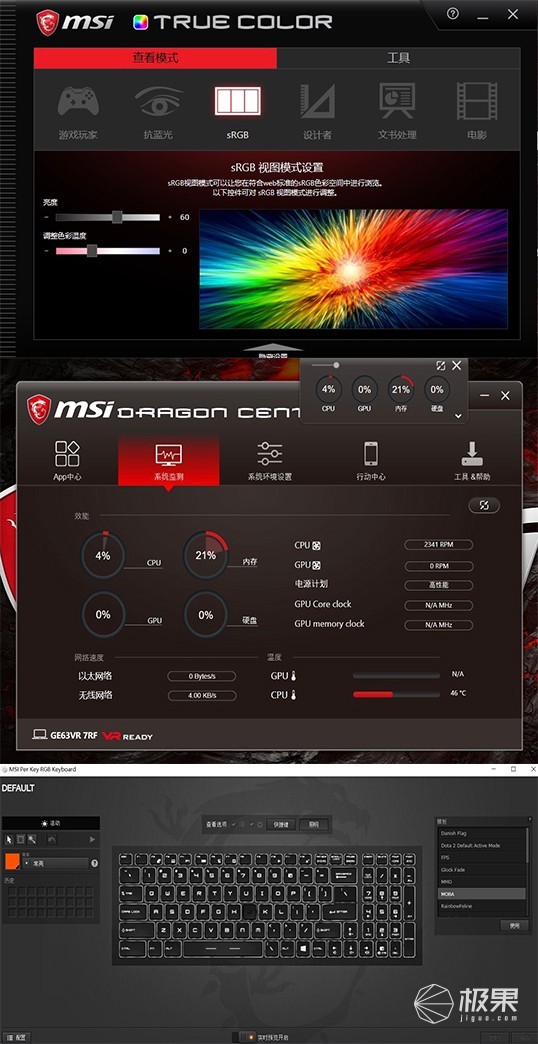Click the GPU fan icon

pyautogui.click(x=317, y=565)
